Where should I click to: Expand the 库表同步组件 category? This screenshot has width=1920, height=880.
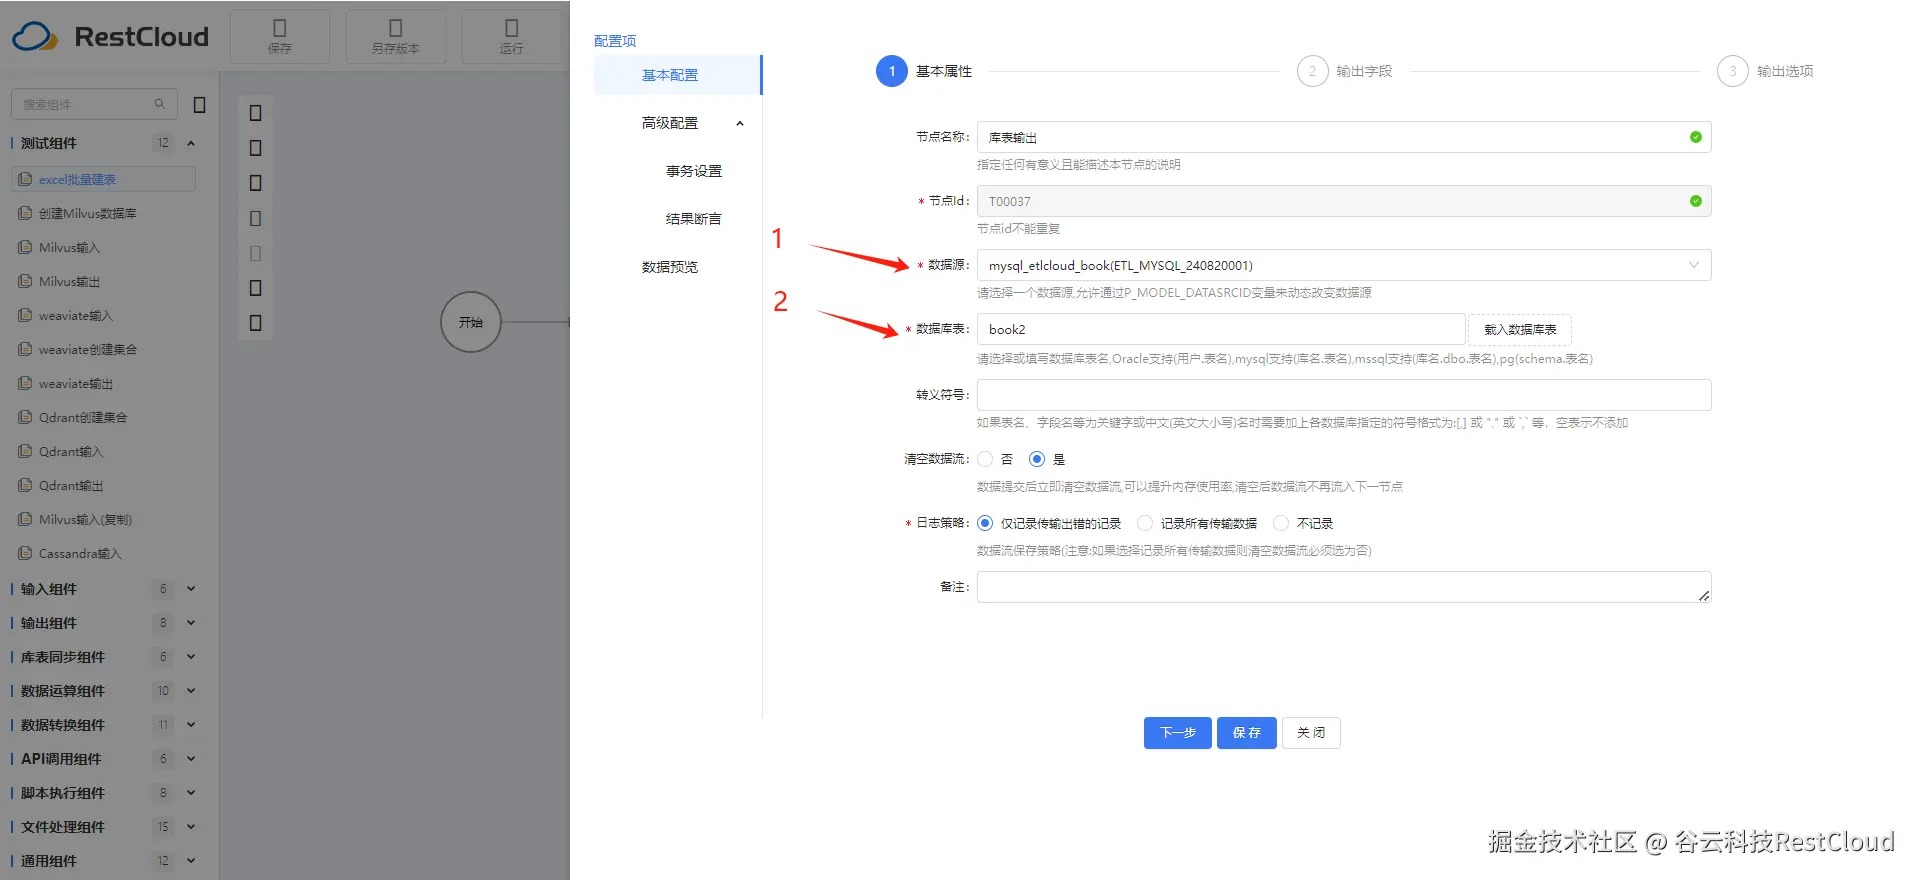tap(191, 657)
